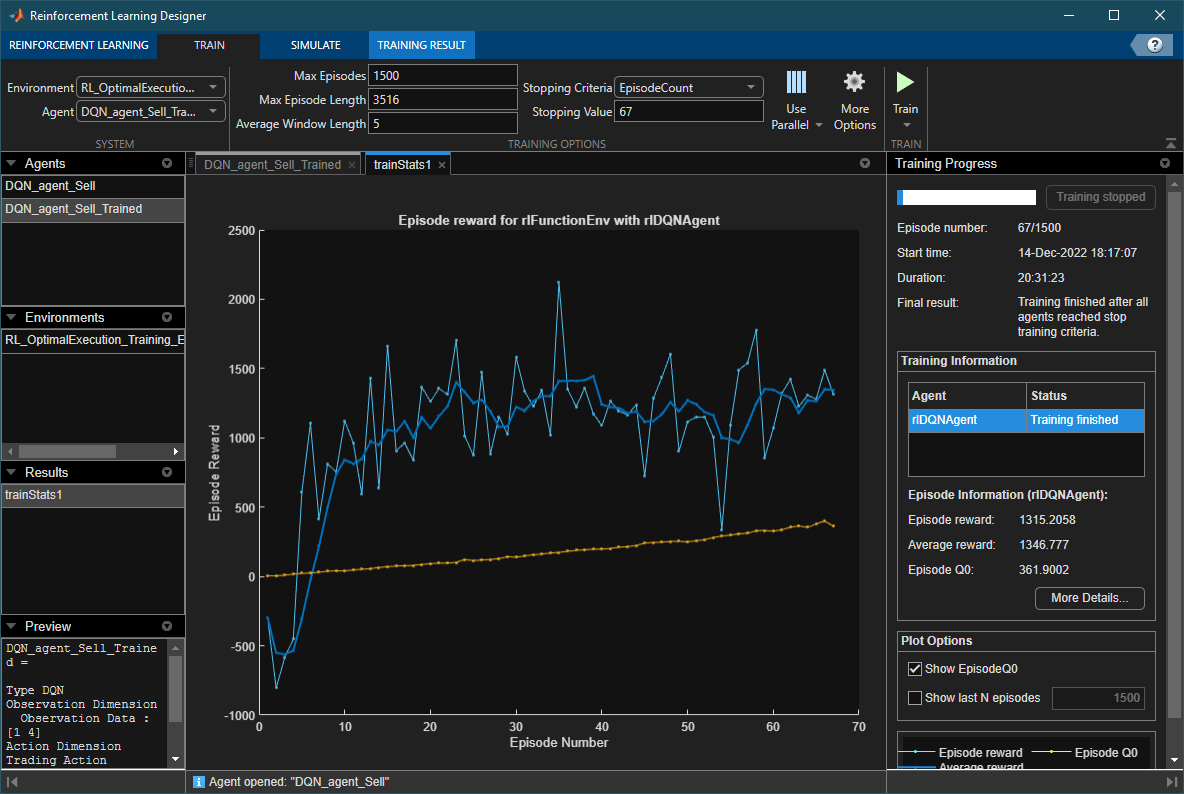Collapse the toolstrip using the corner icon
This screenshot has width=1184, height=794.
(1171, 143)
